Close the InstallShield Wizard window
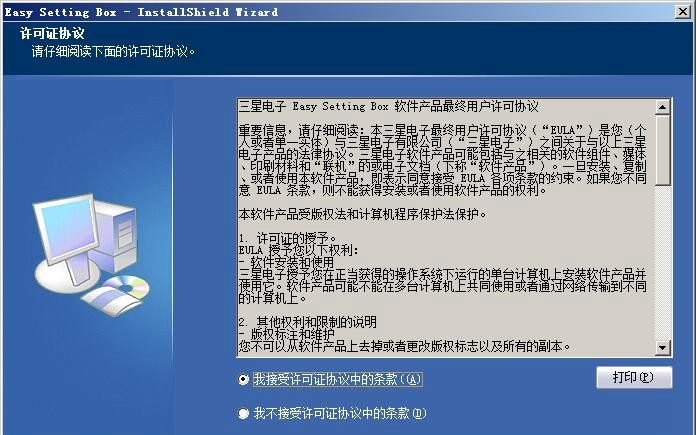The image size is (696, 435). [x=683, y=12]
